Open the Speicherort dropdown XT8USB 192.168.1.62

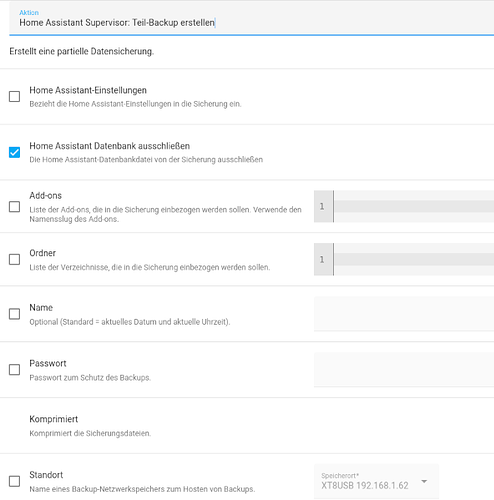[x=376, y=481]
